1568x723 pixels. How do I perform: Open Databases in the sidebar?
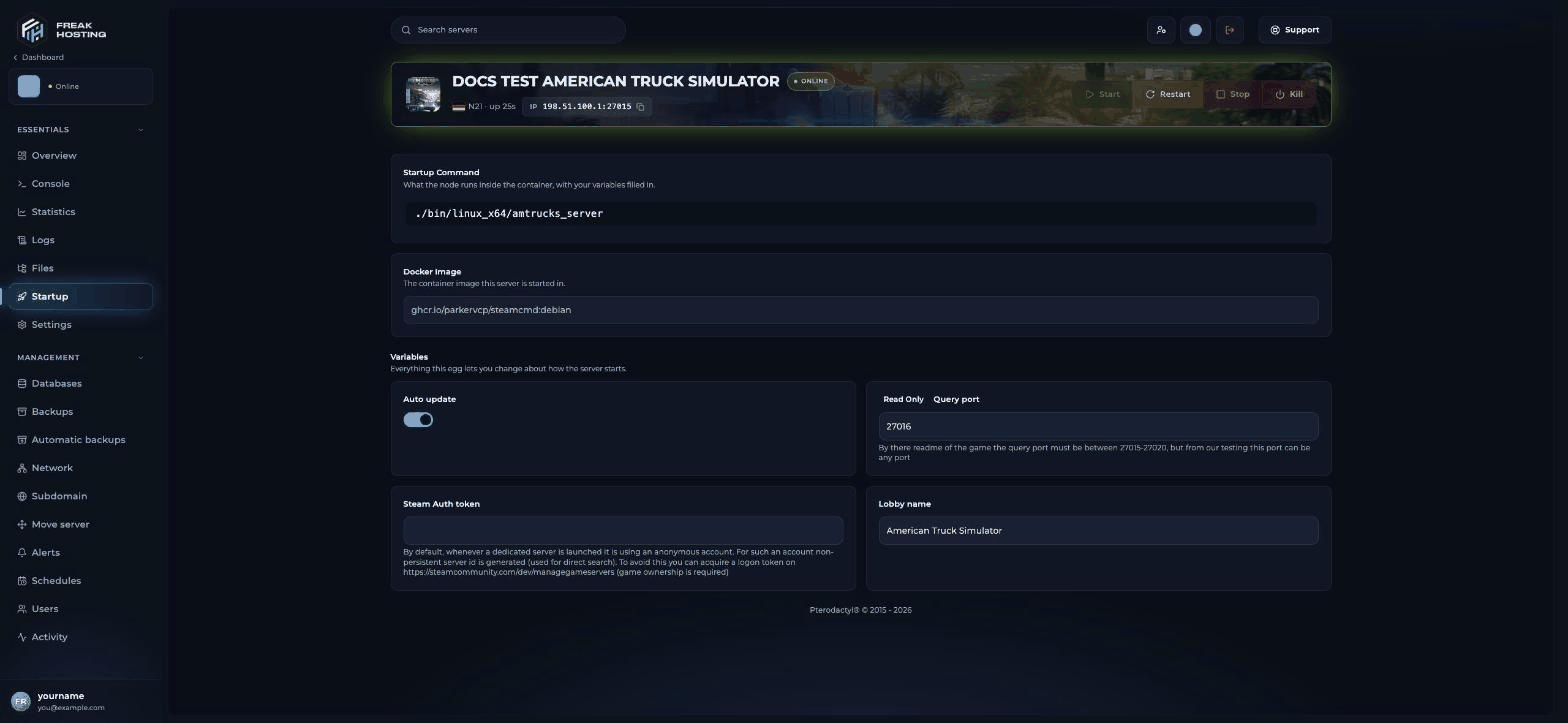pos(80,384)
